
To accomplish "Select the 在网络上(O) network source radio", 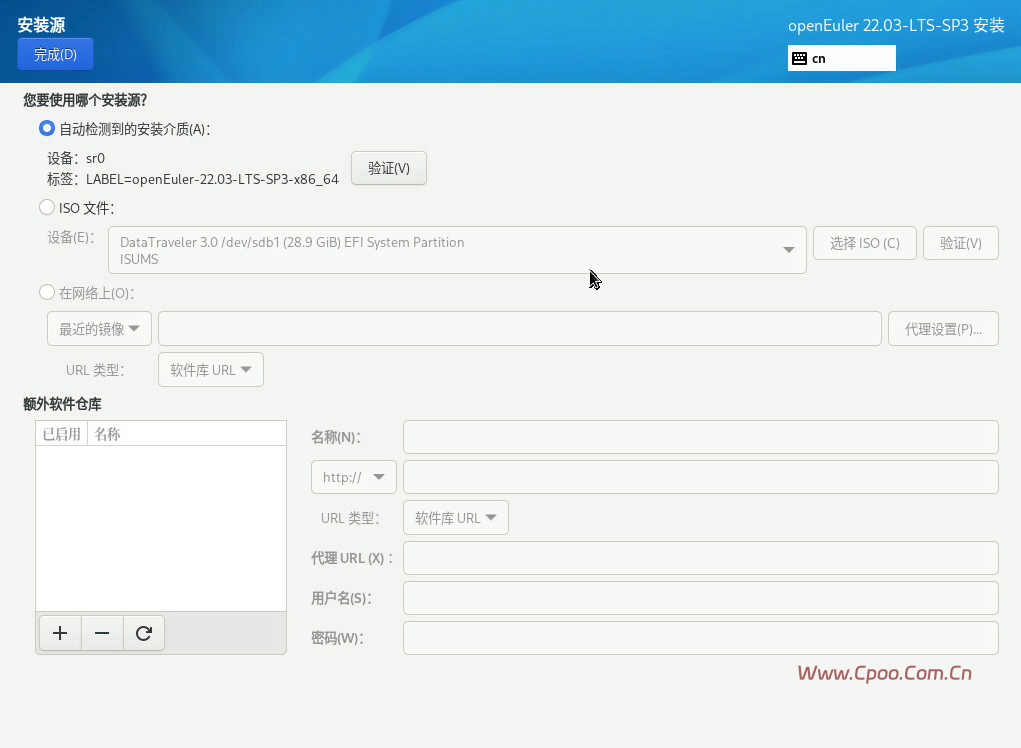I will [x=46, y=292].
